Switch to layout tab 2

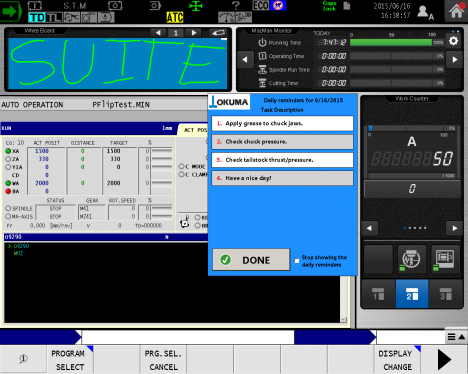click(x=412, y=294)
